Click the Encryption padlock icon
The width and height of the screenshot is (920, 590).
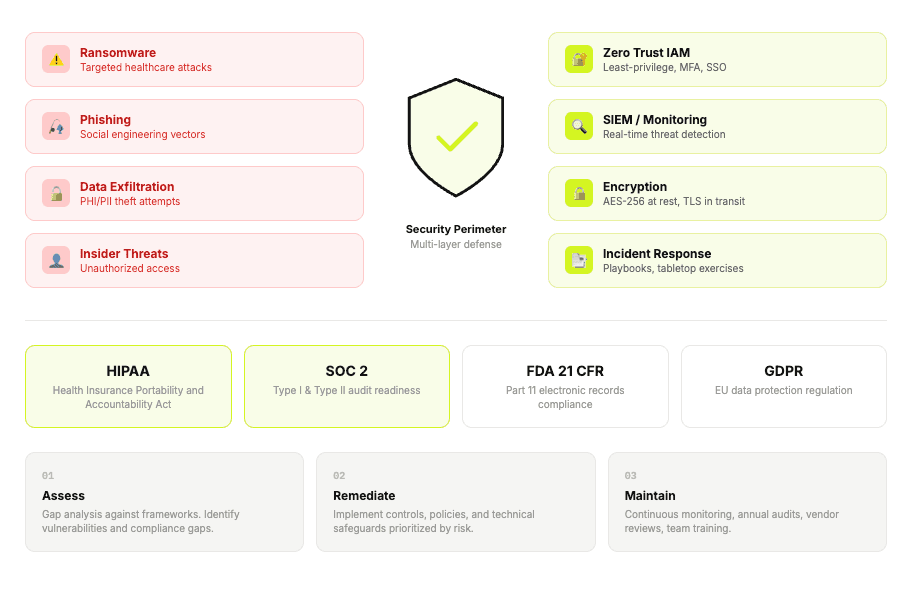coord(579,193)
